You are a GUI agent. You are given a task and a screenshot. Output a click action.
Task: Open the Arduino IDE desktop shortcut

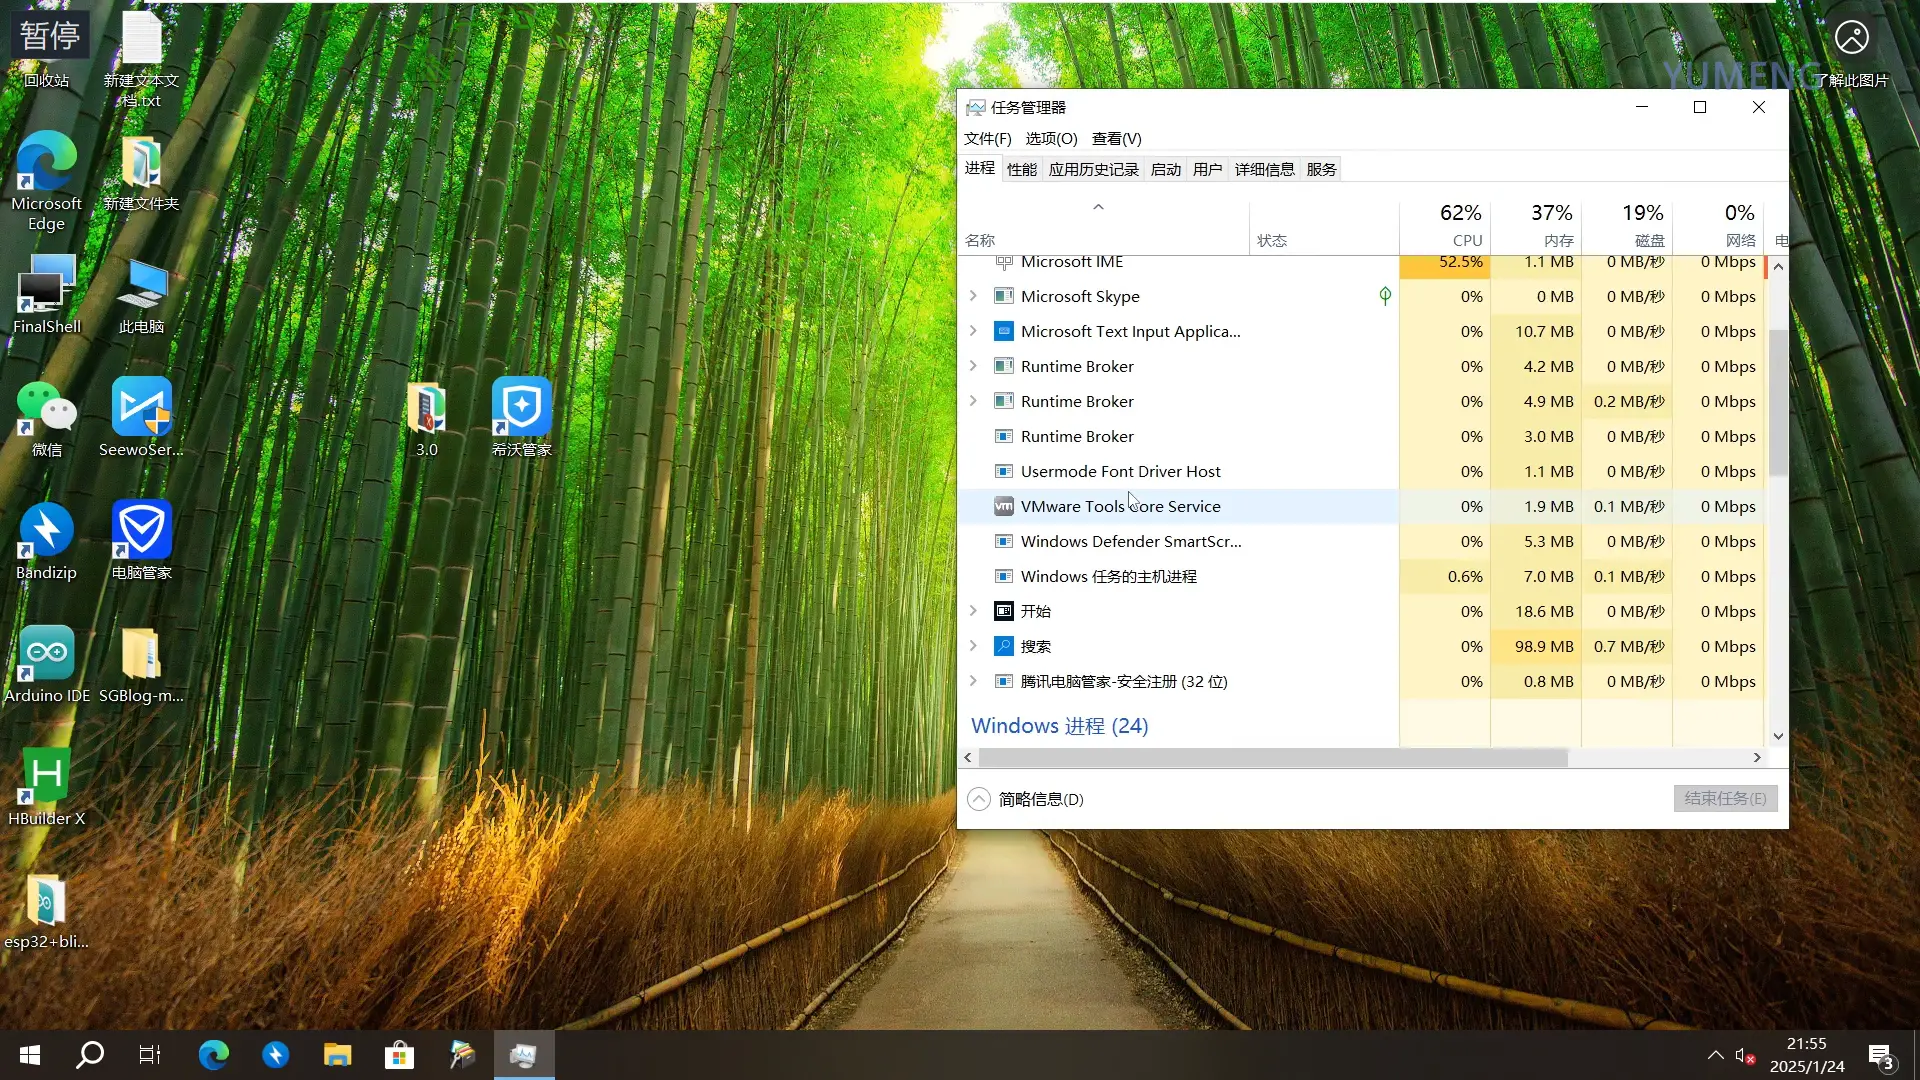coord(46,656)
